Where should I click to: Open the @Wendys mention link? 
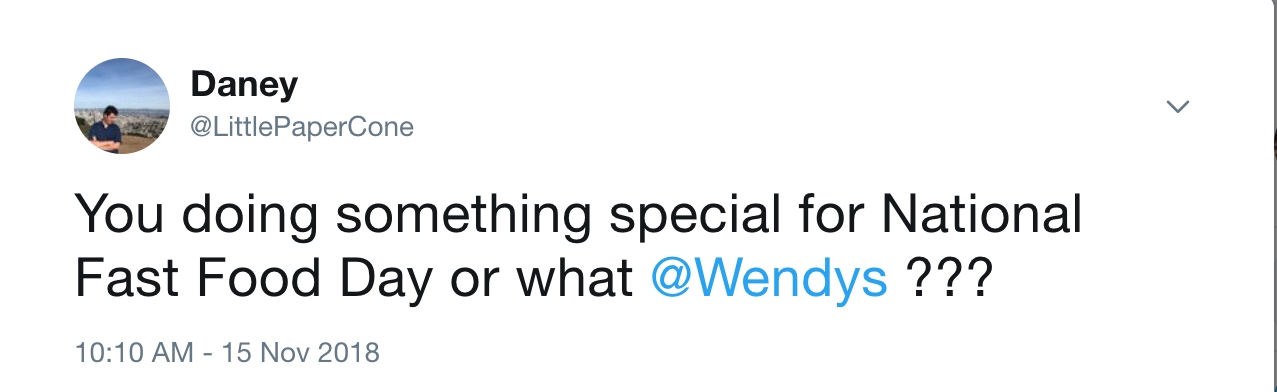[769, 279]
